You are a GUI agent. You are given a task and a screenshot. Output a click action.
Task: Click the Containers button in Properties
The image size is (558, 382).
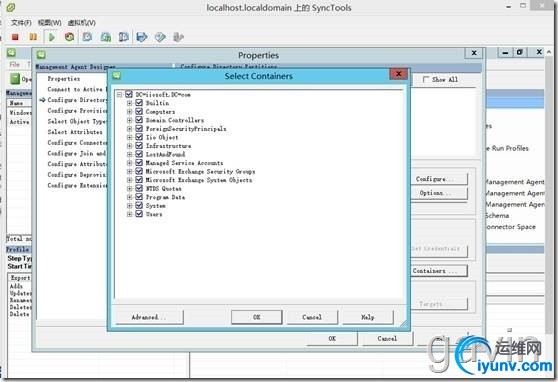pos(439,271)
